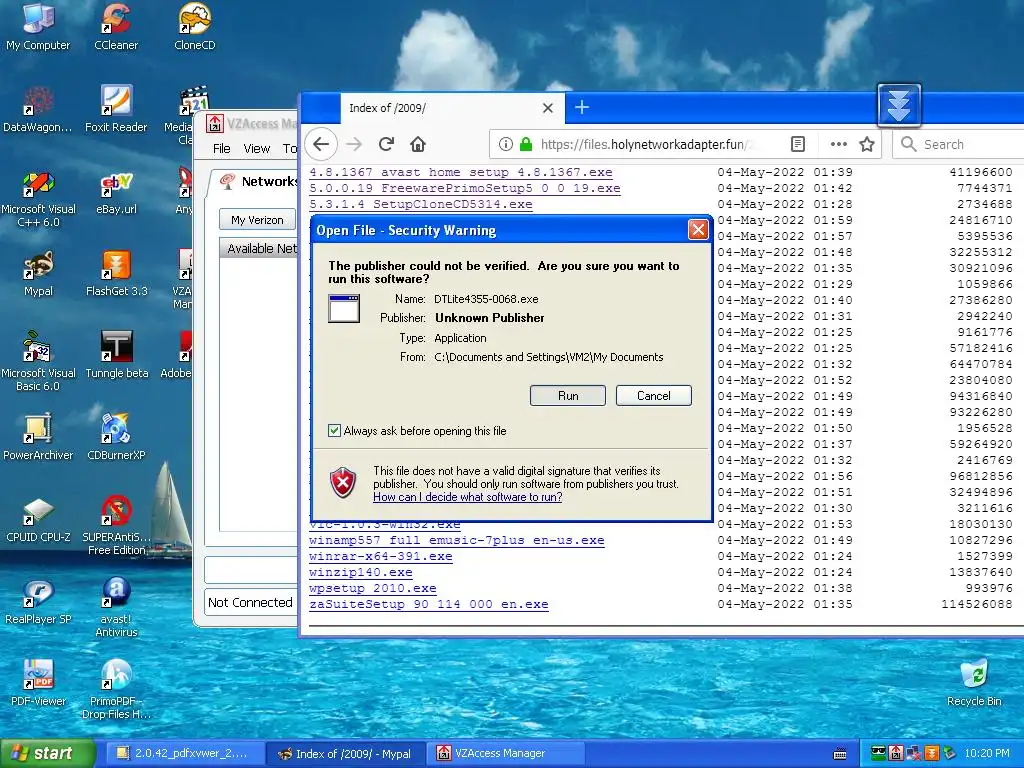Open My Computer desktop icon

(x=38, y=26)
